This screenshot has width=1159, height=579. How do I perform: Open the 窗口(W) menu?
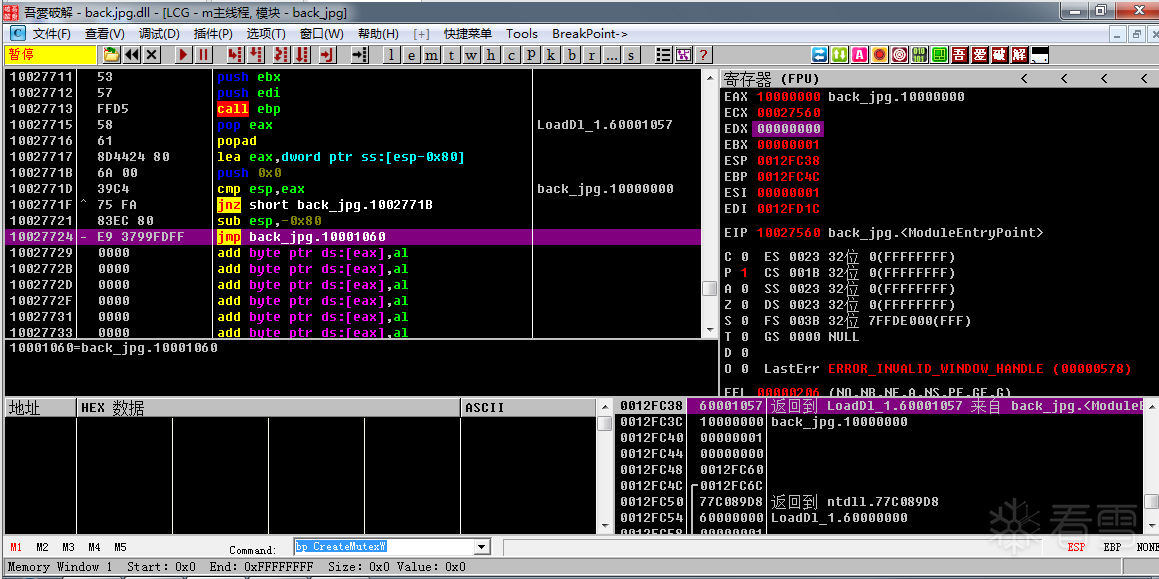click(322, 34)
